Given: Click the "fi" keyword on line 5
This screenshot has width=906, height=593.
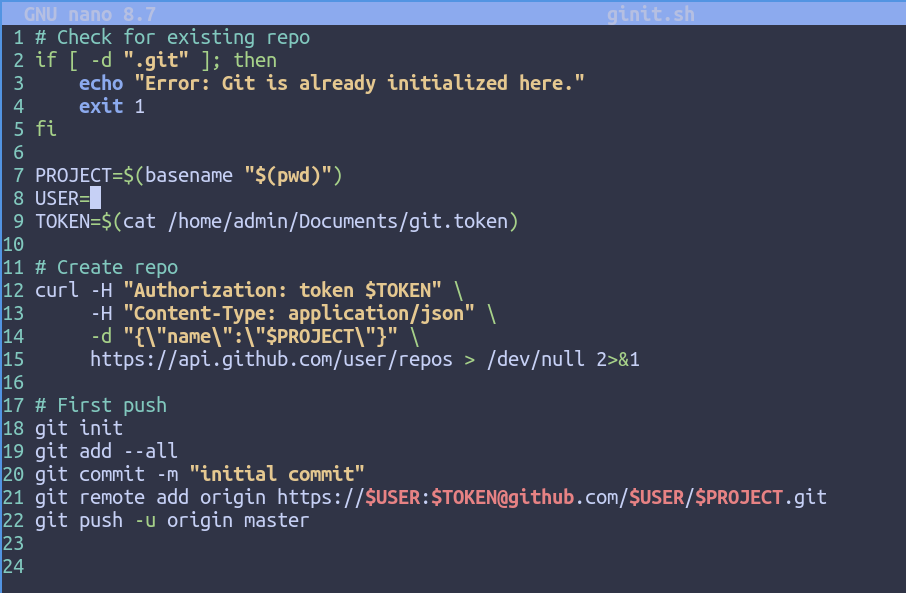Looking at the screenshot, I should pyautogui.click(x=46, y=129).
